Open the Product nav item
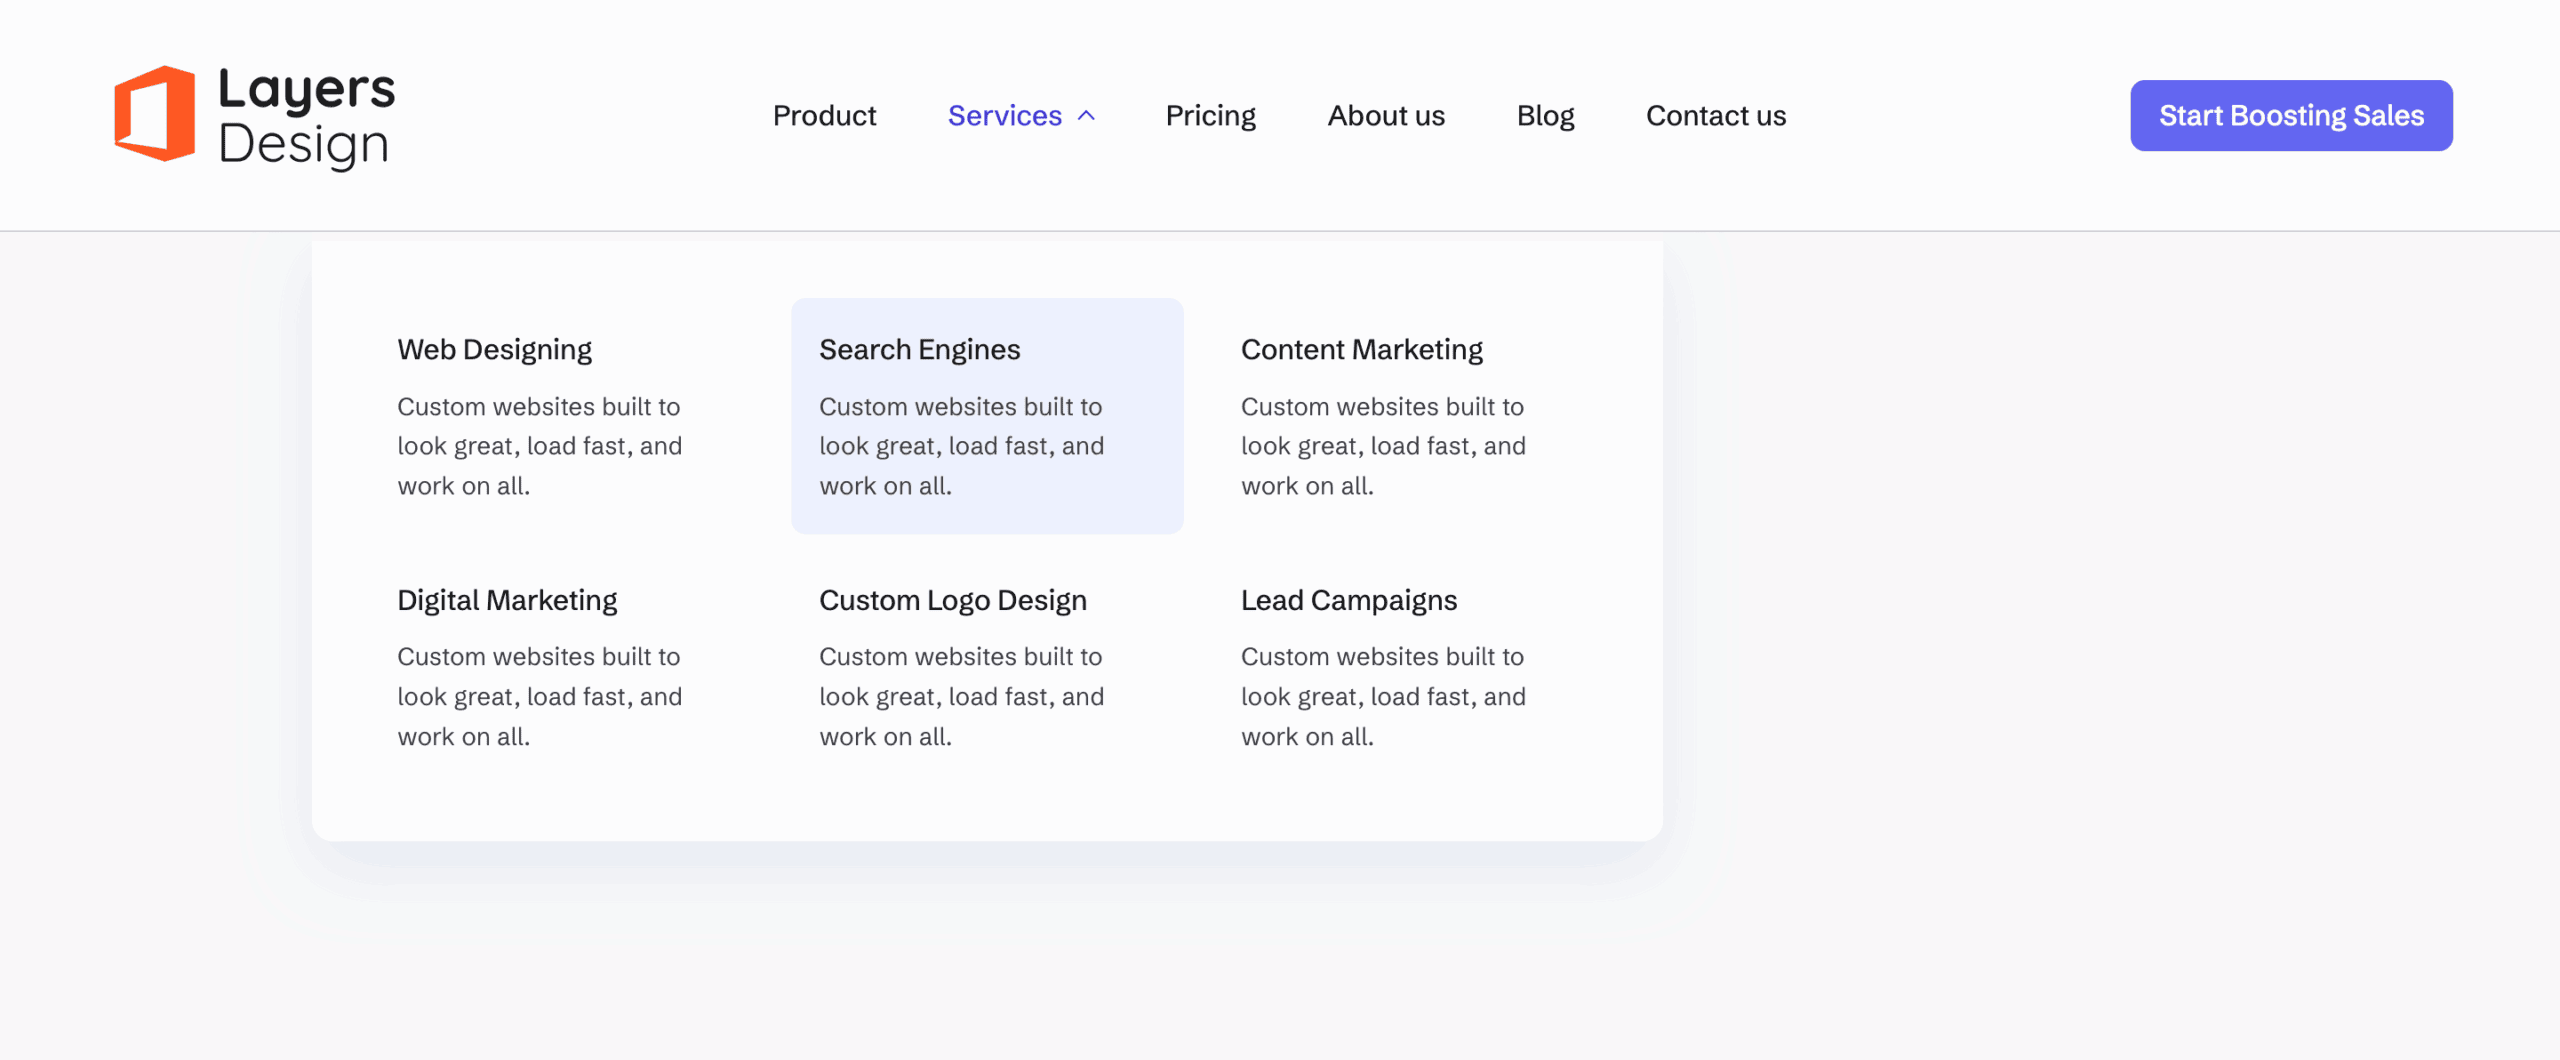This screenshot has height=1060, width=2560. click(x=824, y=116)
